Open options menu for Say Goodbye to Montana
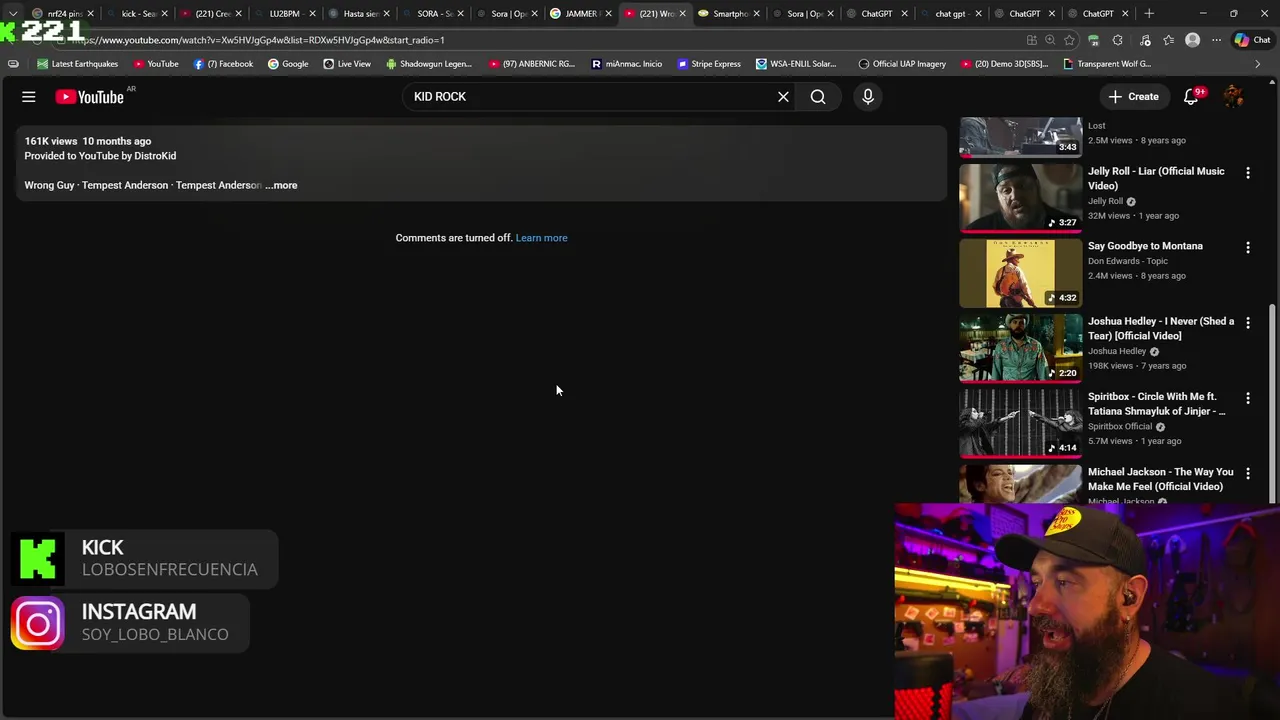 1247,248
